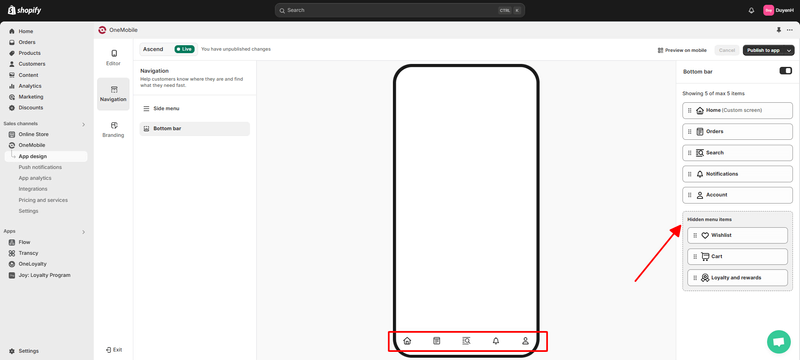
Task: Expand the Sales channels section chevron
Action: [x=83, y=124]
